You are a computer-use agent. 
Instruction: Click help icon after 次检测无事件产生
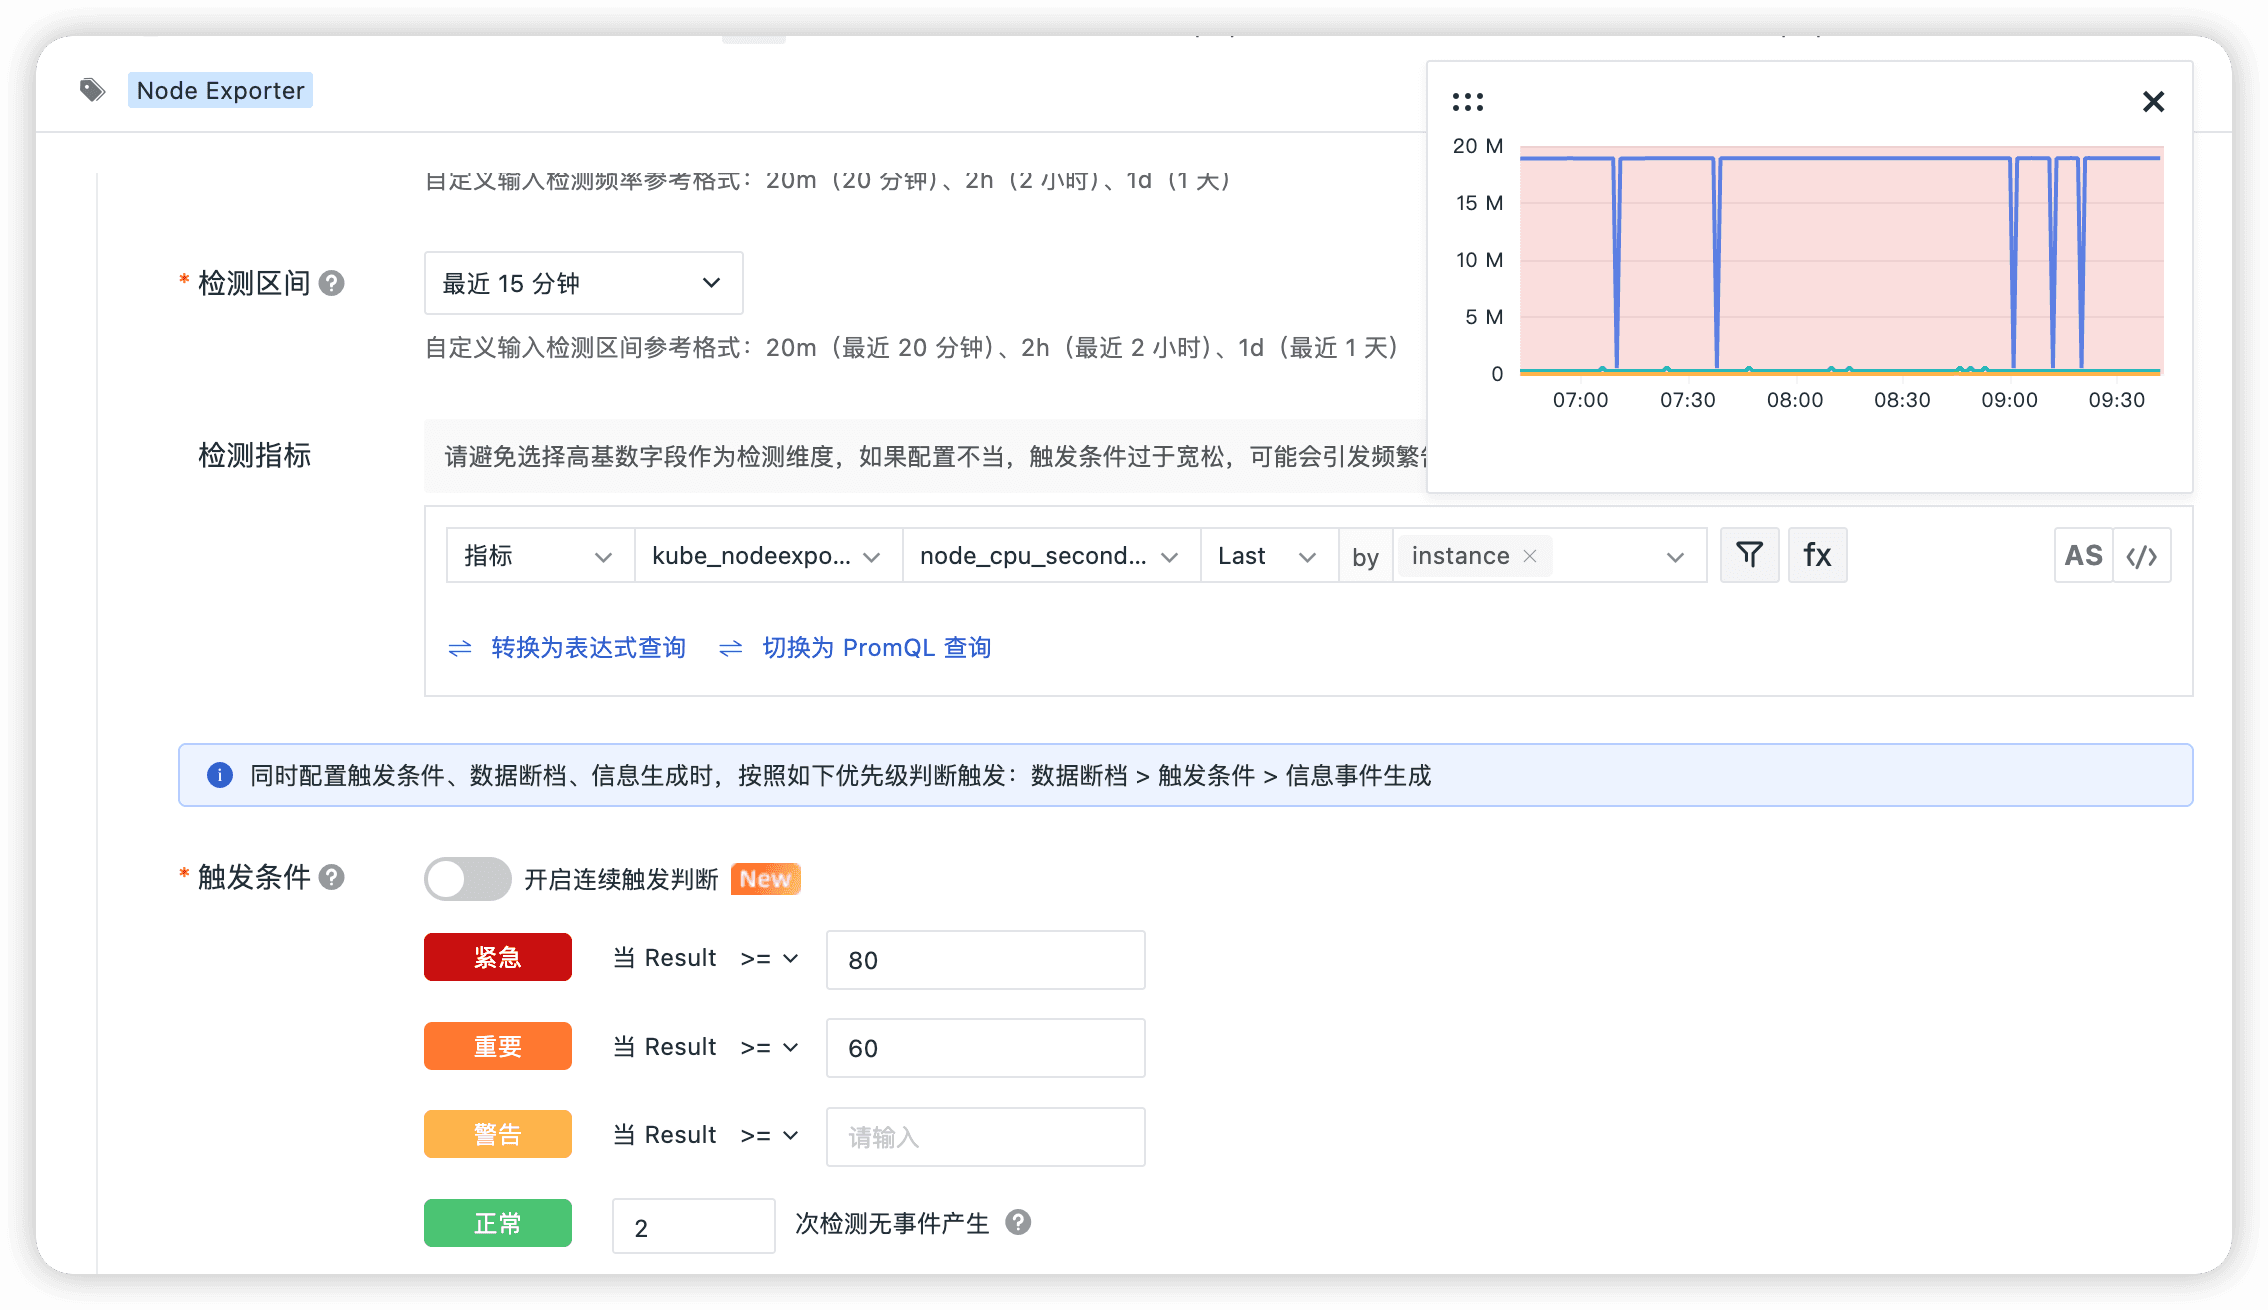point(1018,1222)
